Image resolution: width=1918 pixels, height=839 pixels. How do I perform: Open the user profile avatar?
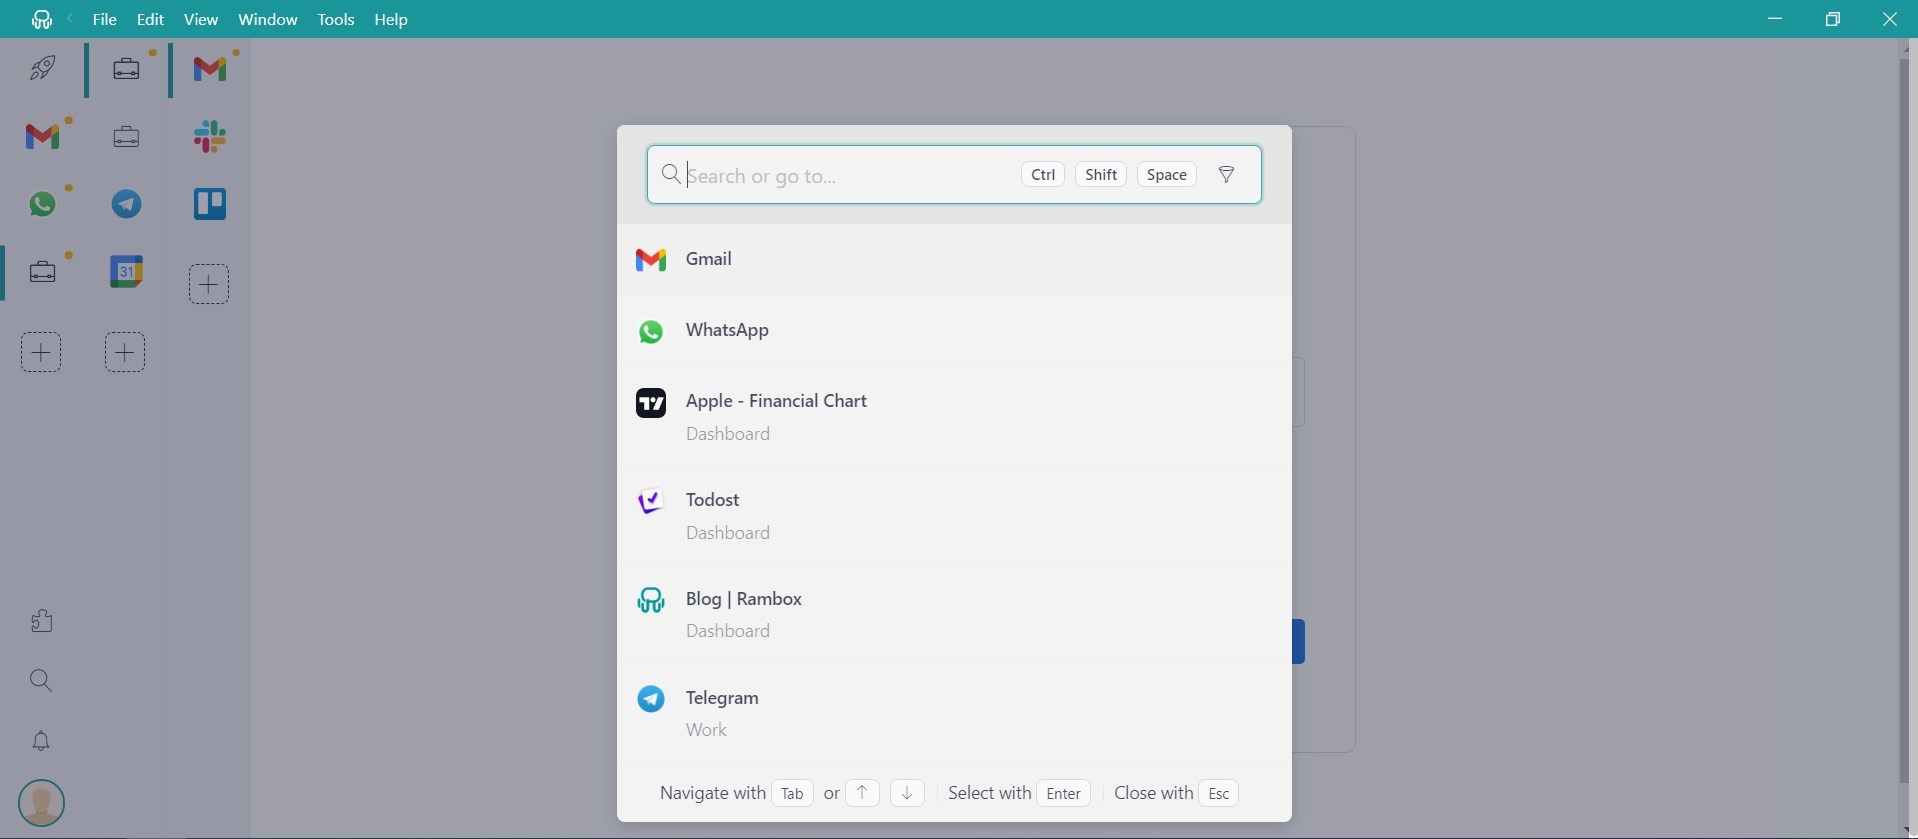41,803
